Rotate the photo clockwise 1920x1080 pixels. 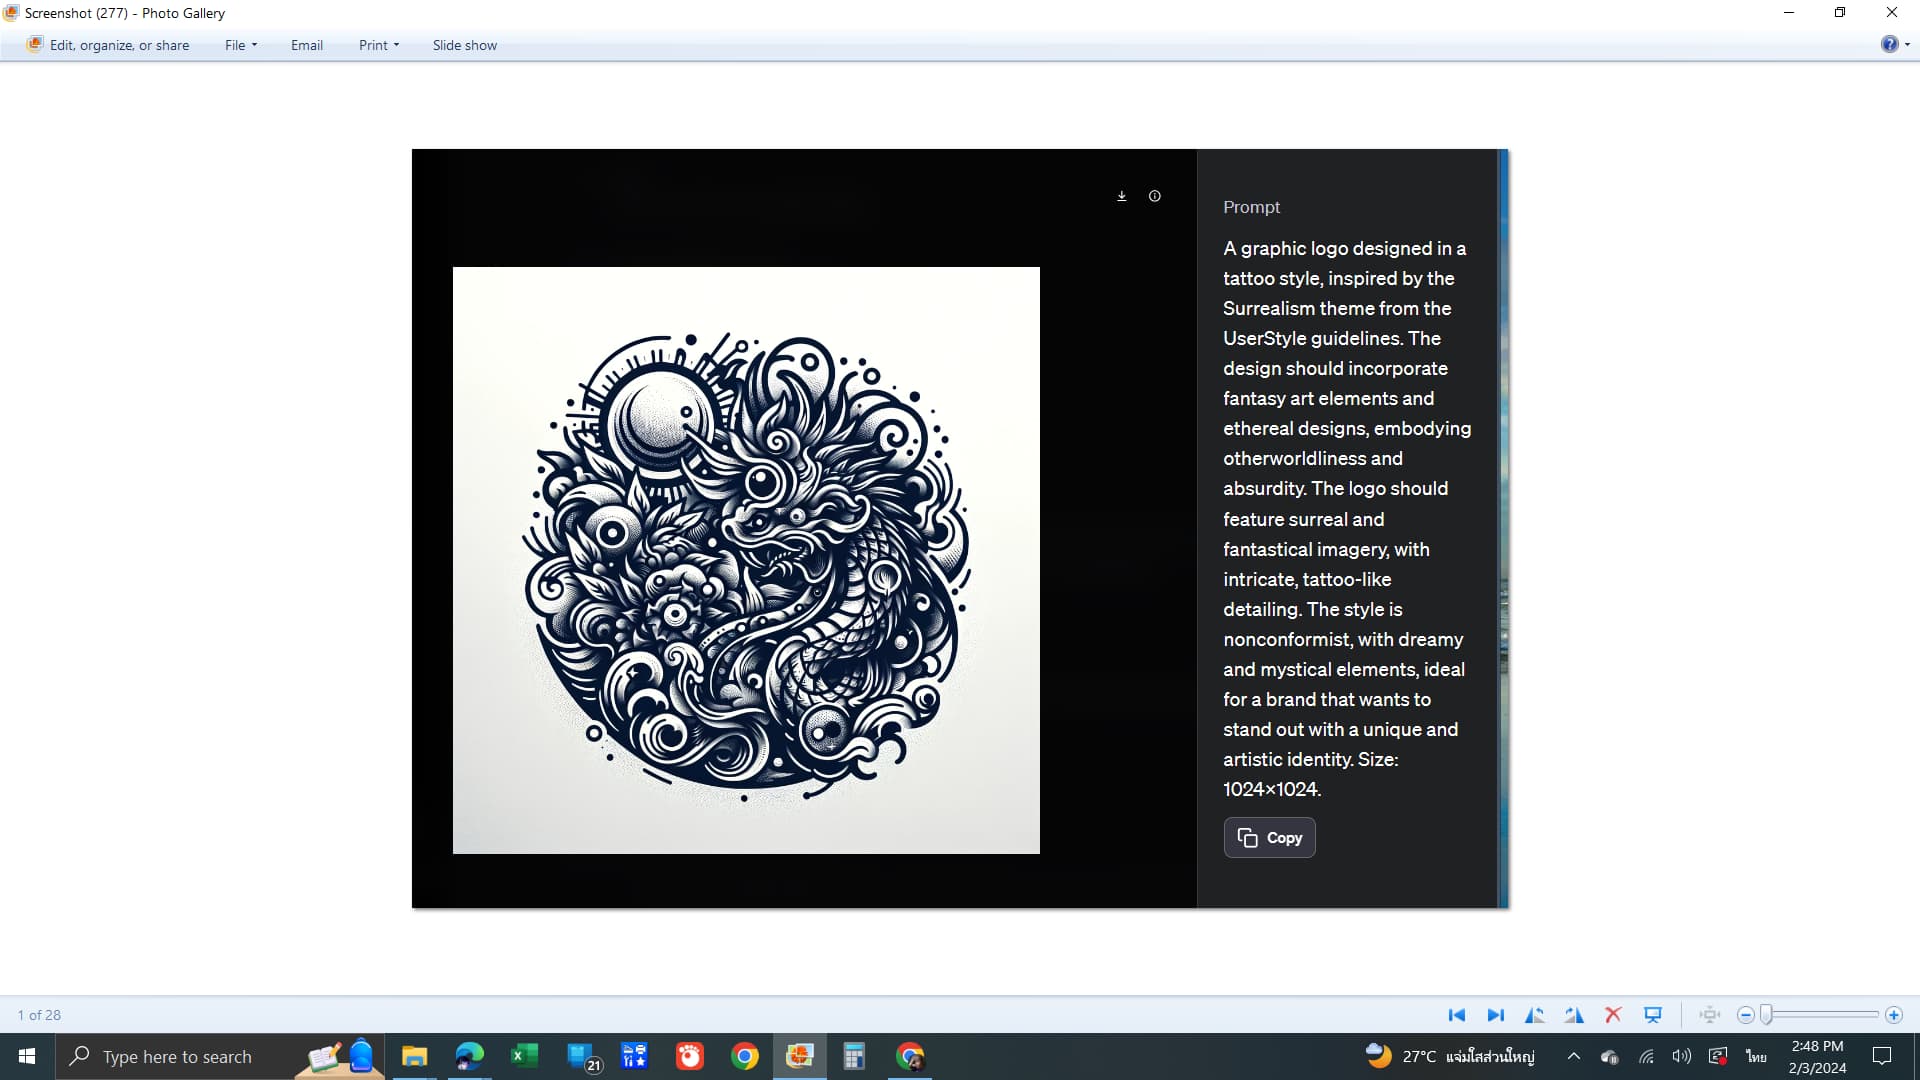pyautogui.click(x=1574, y=1015)
